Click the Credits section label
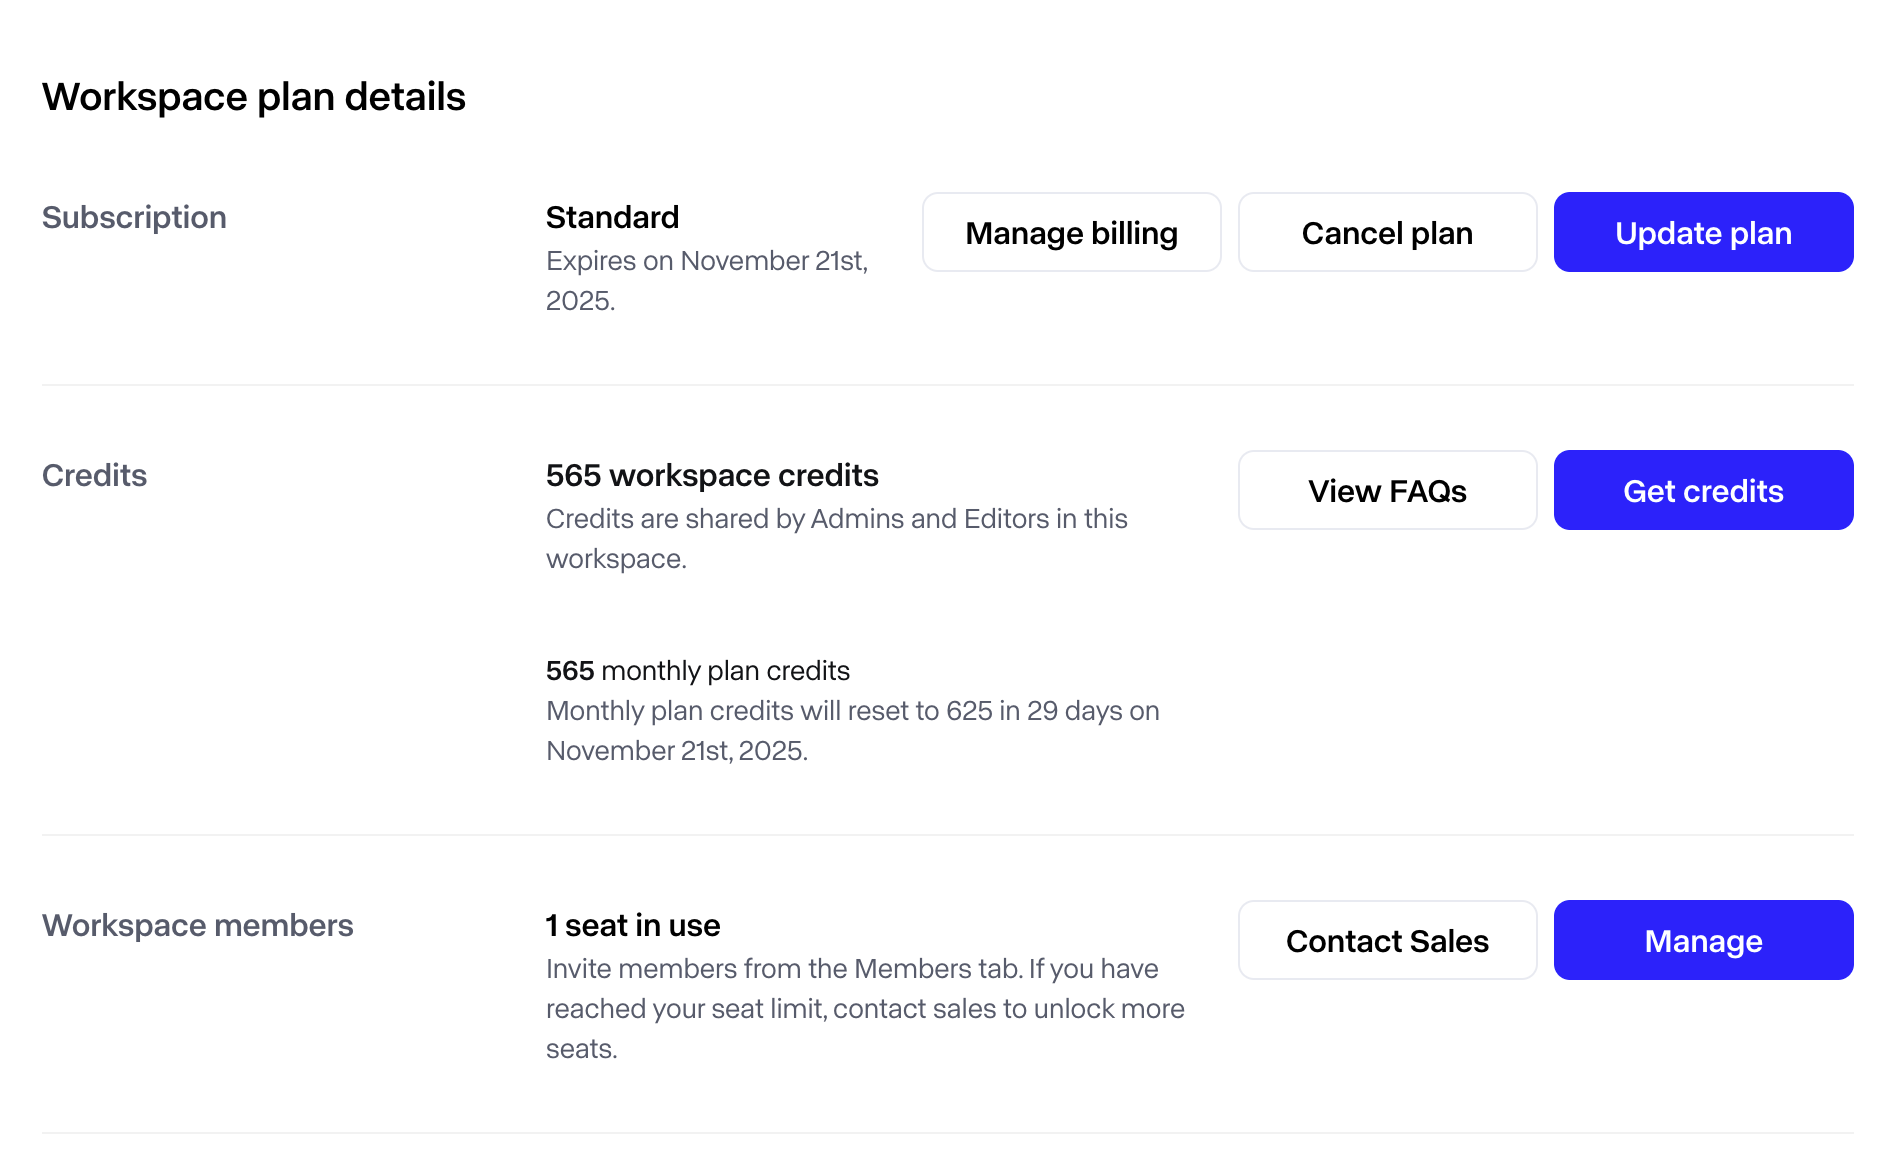 (94, 475)
